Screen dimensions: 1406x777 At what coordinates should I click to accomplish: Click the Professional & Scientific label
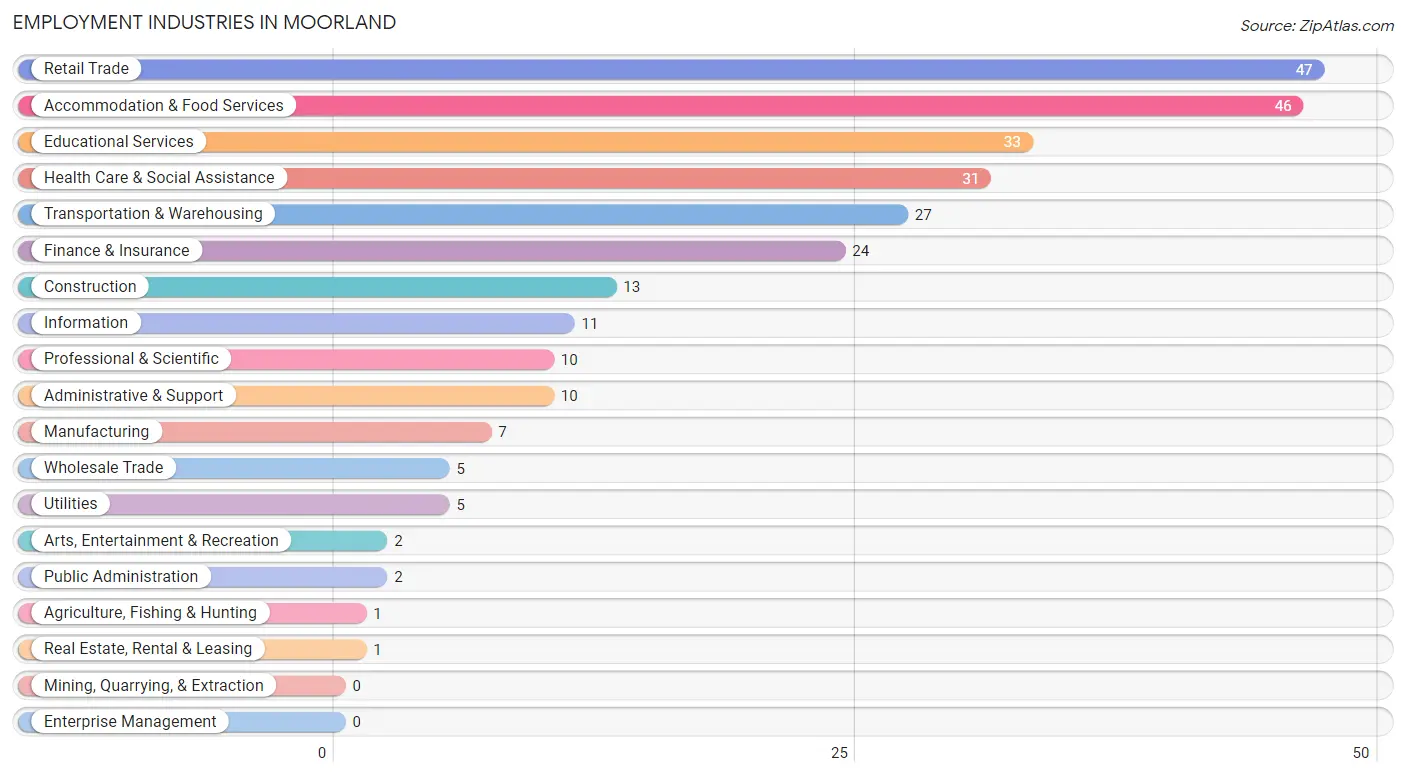click(131, 359)
